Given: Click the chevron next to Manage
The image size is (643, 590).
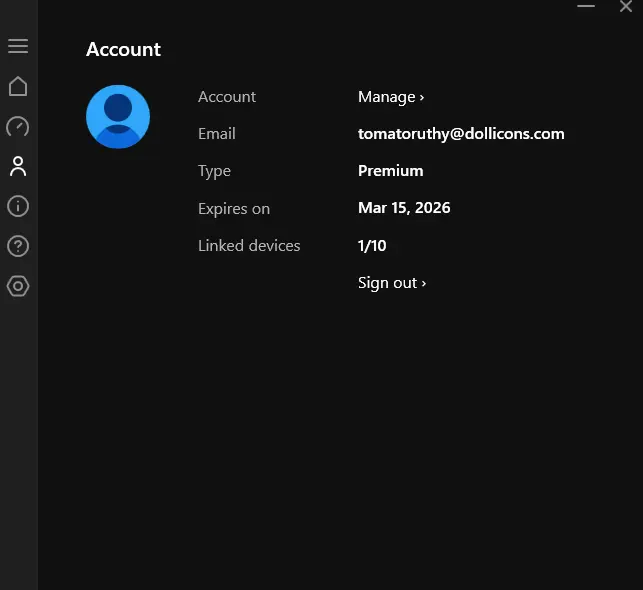Looking at the screenshot, I should click(x=422, y=98).
